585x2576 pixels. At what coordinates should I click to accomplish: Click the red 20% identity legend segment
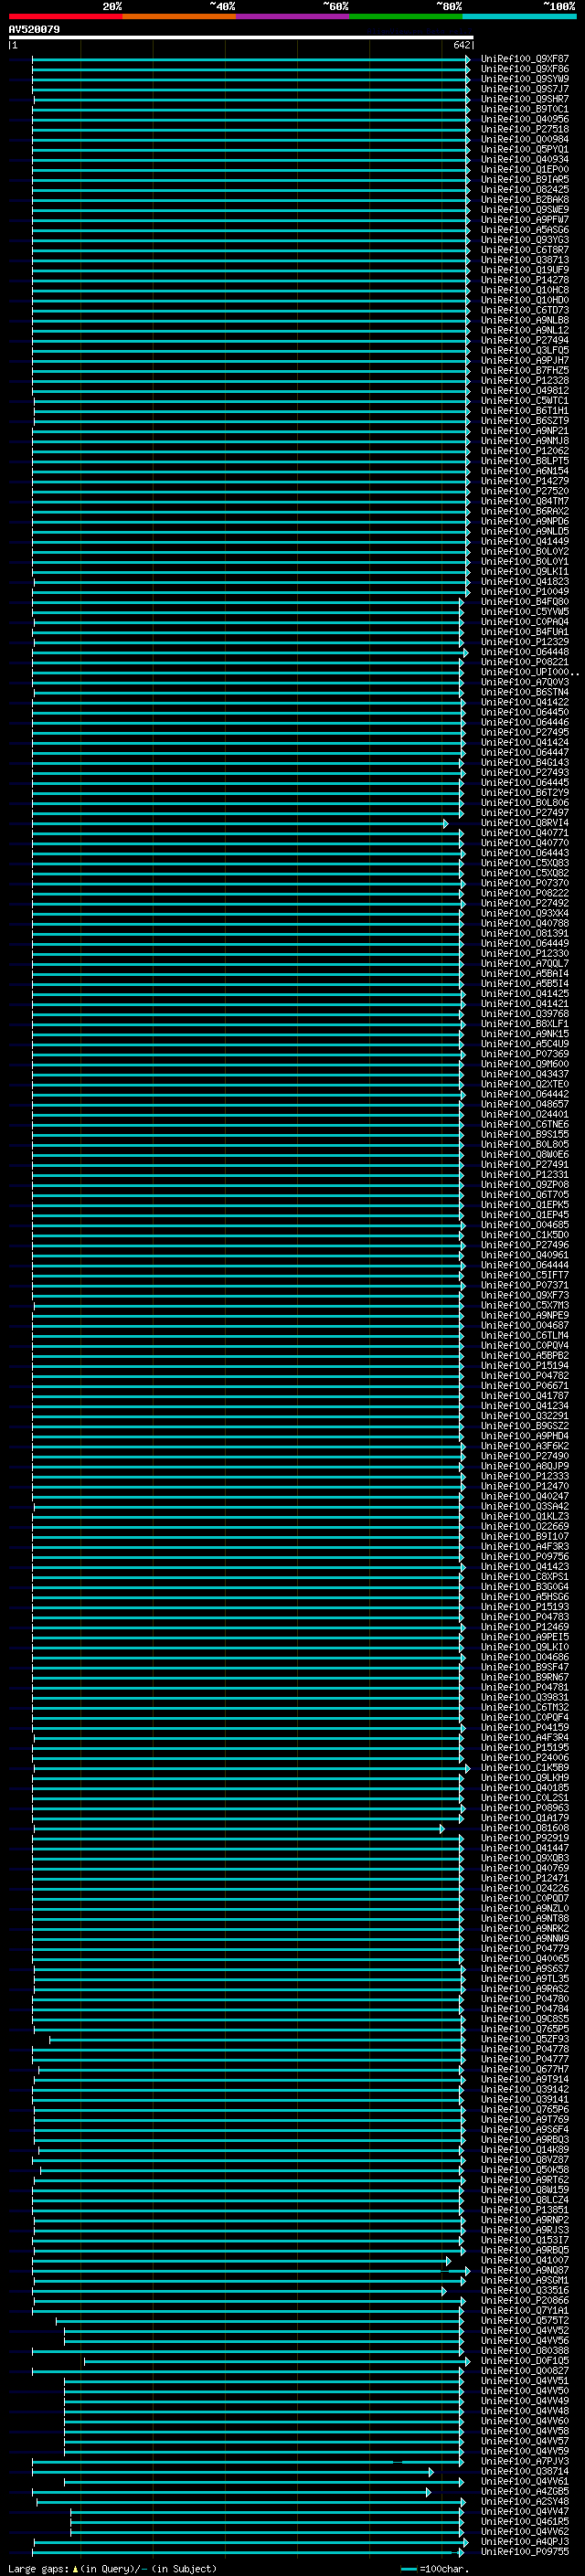click(x=65, y=16)
